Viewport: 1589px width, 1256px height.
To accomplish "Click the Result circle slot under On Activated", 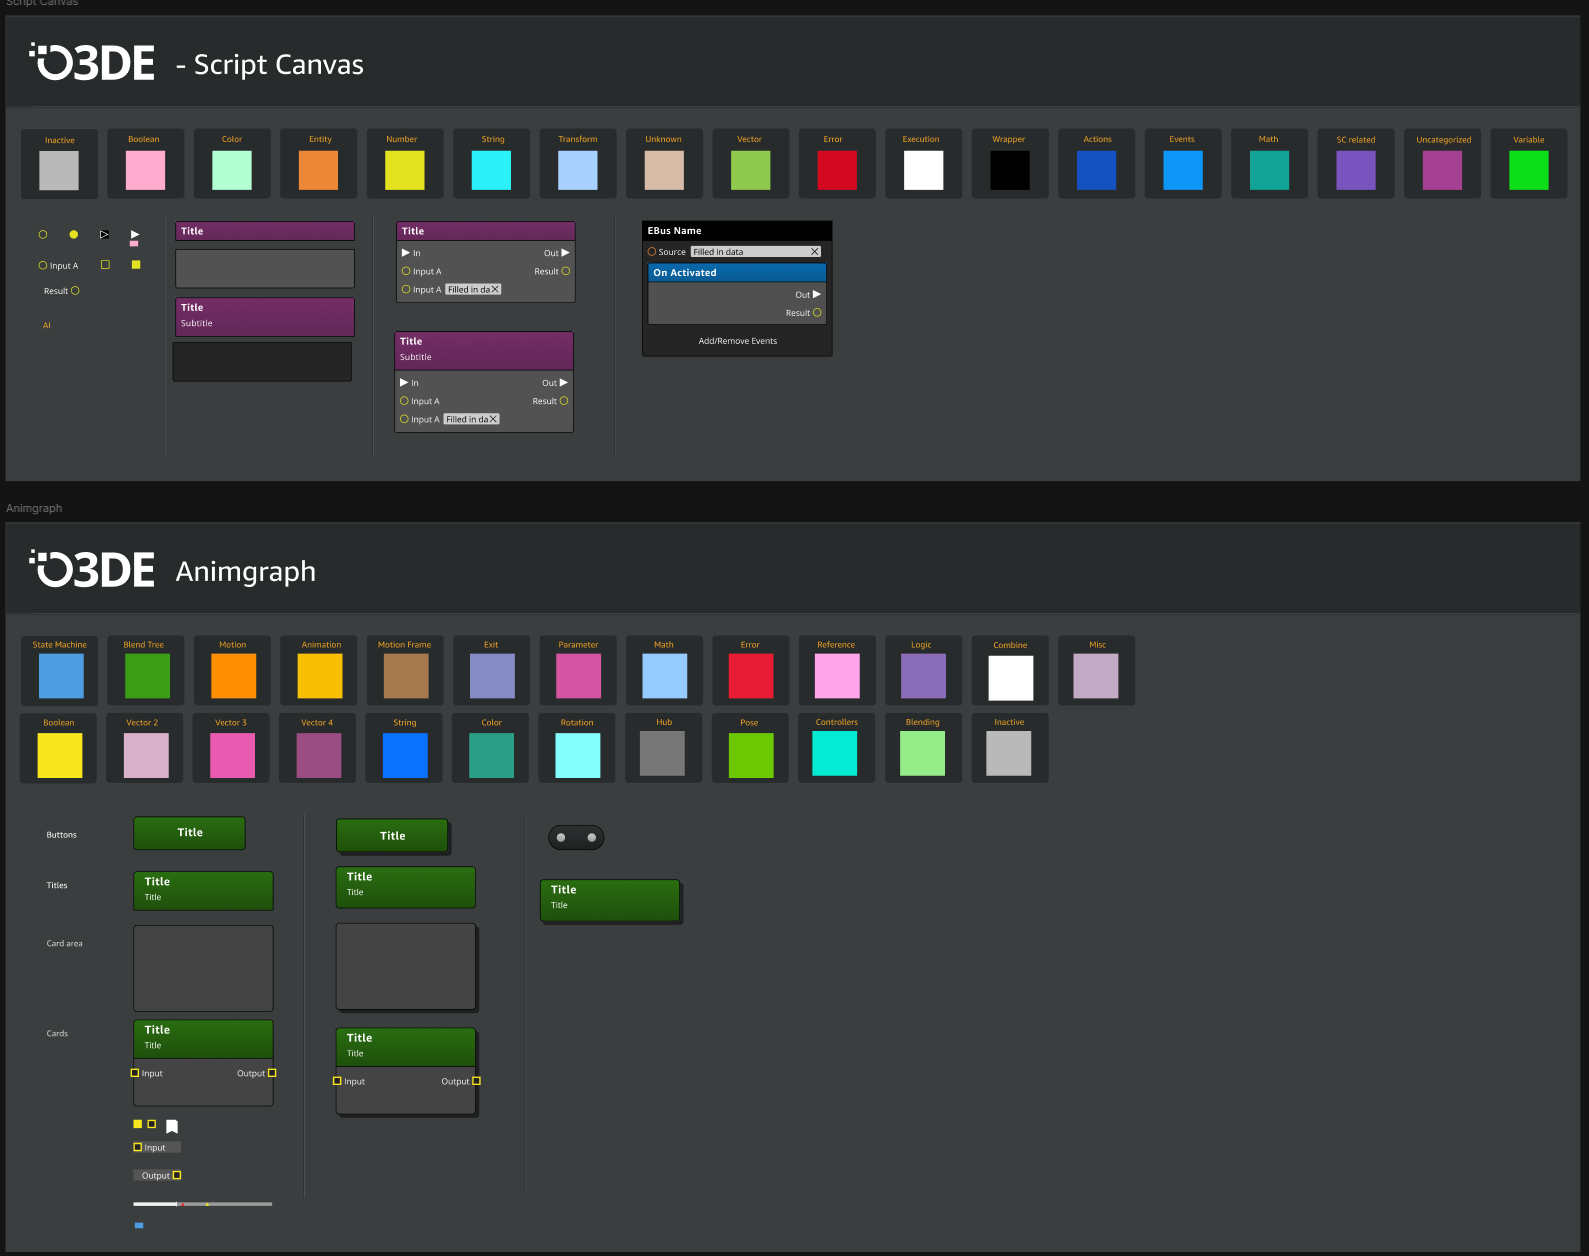I will (x=817, y=313).
